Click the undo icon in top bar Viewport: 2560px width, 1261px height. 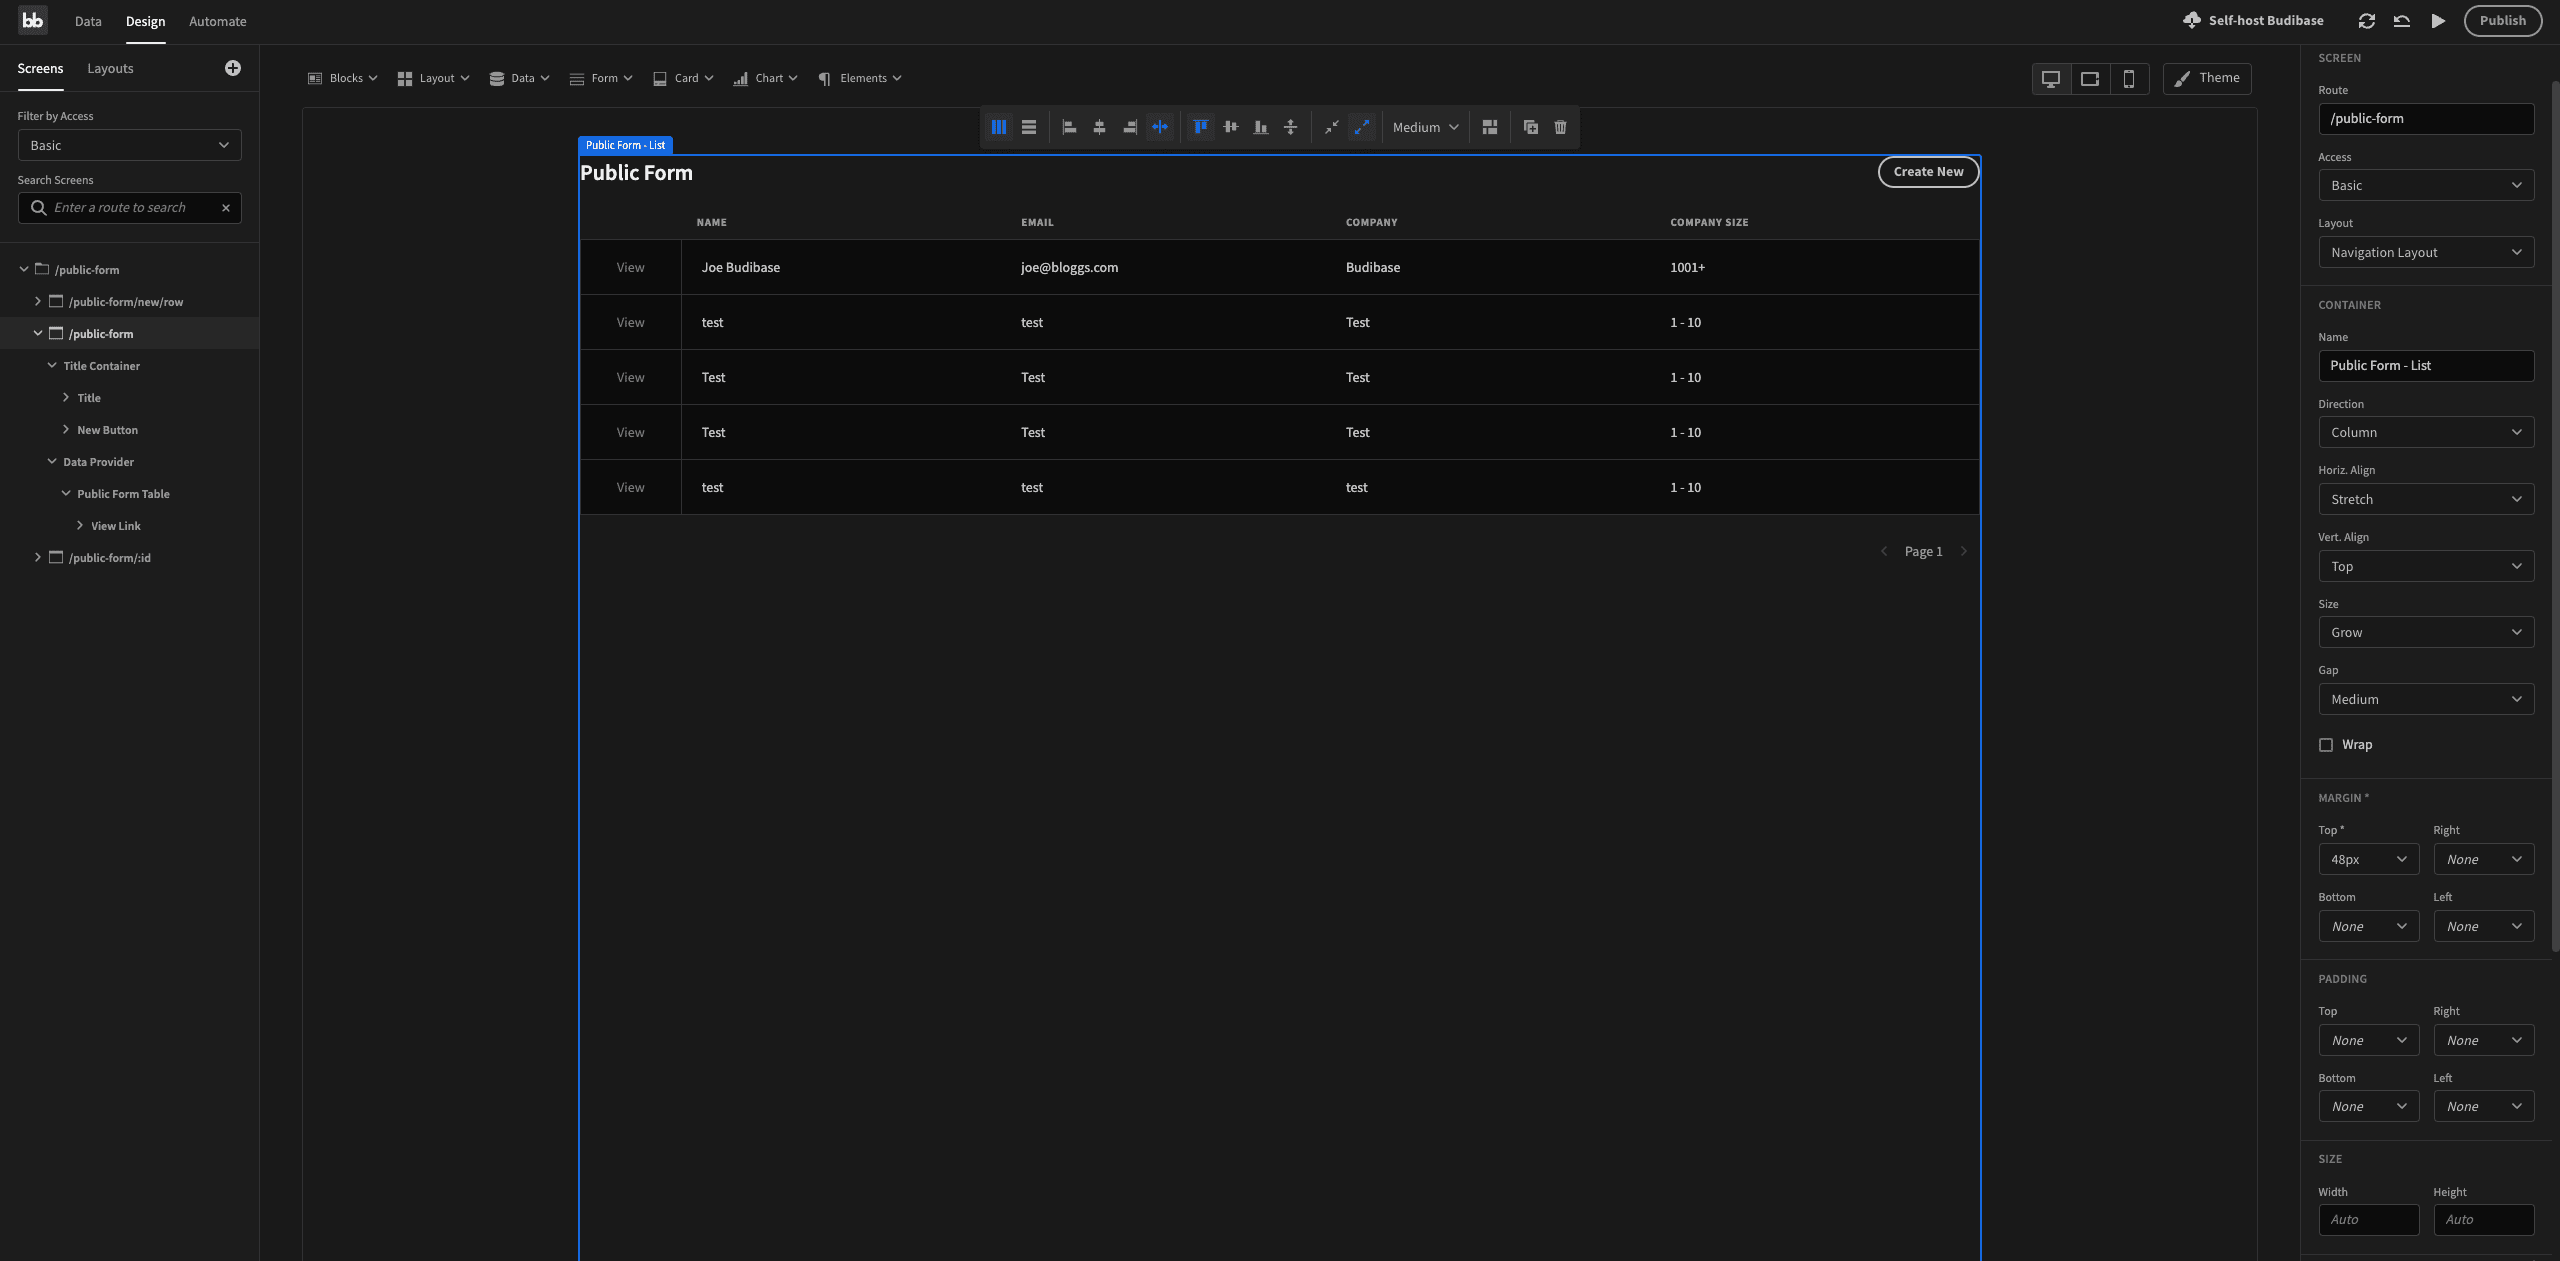[2402, 21]
